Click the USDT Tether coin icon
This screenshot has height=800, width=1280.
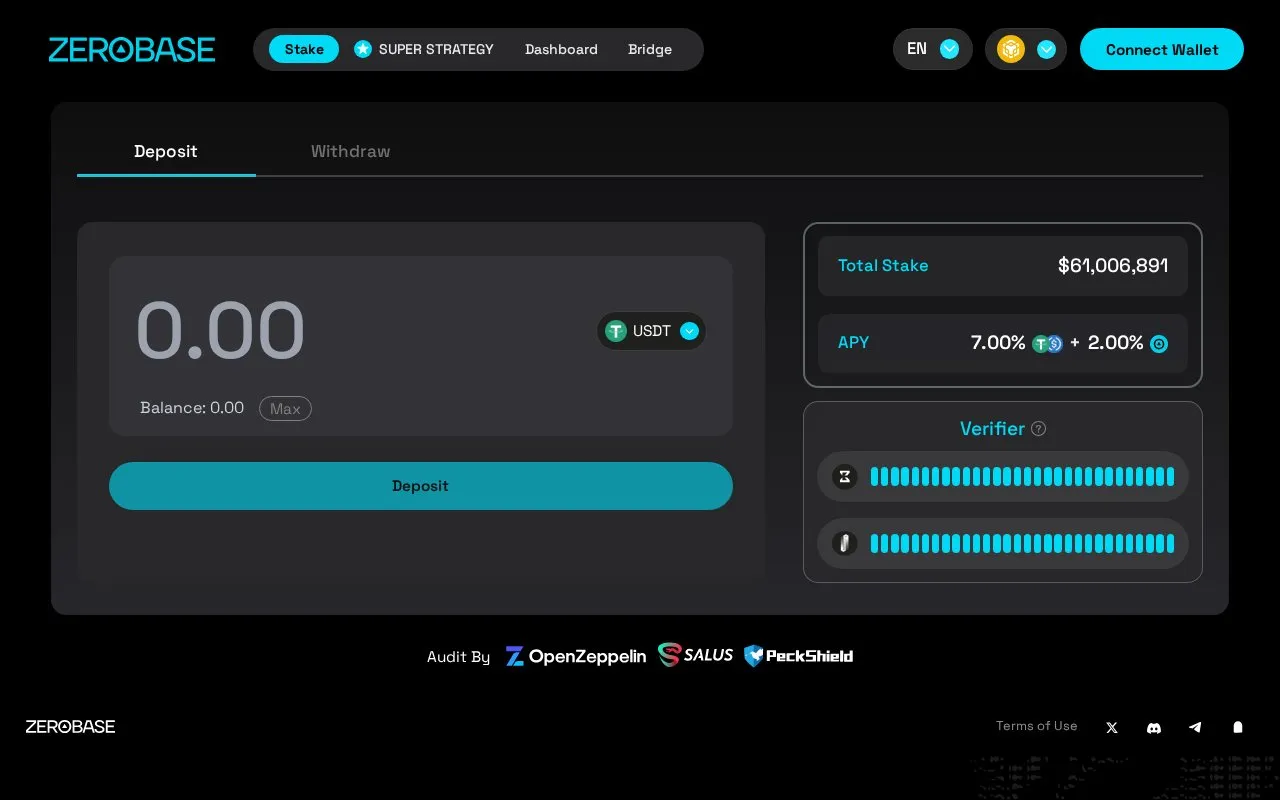pos(616,331)
